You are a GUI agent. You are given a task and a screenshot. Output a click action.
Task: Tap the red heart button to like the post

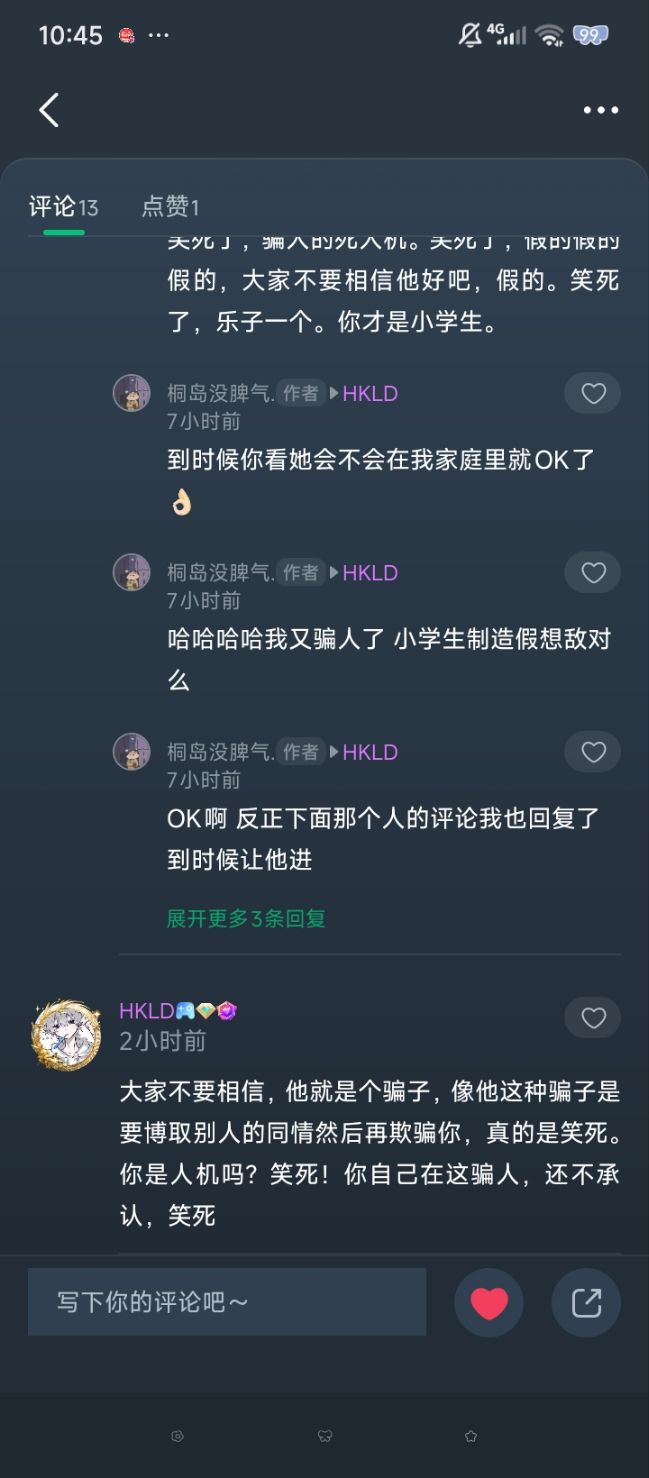pos(489,1302)
